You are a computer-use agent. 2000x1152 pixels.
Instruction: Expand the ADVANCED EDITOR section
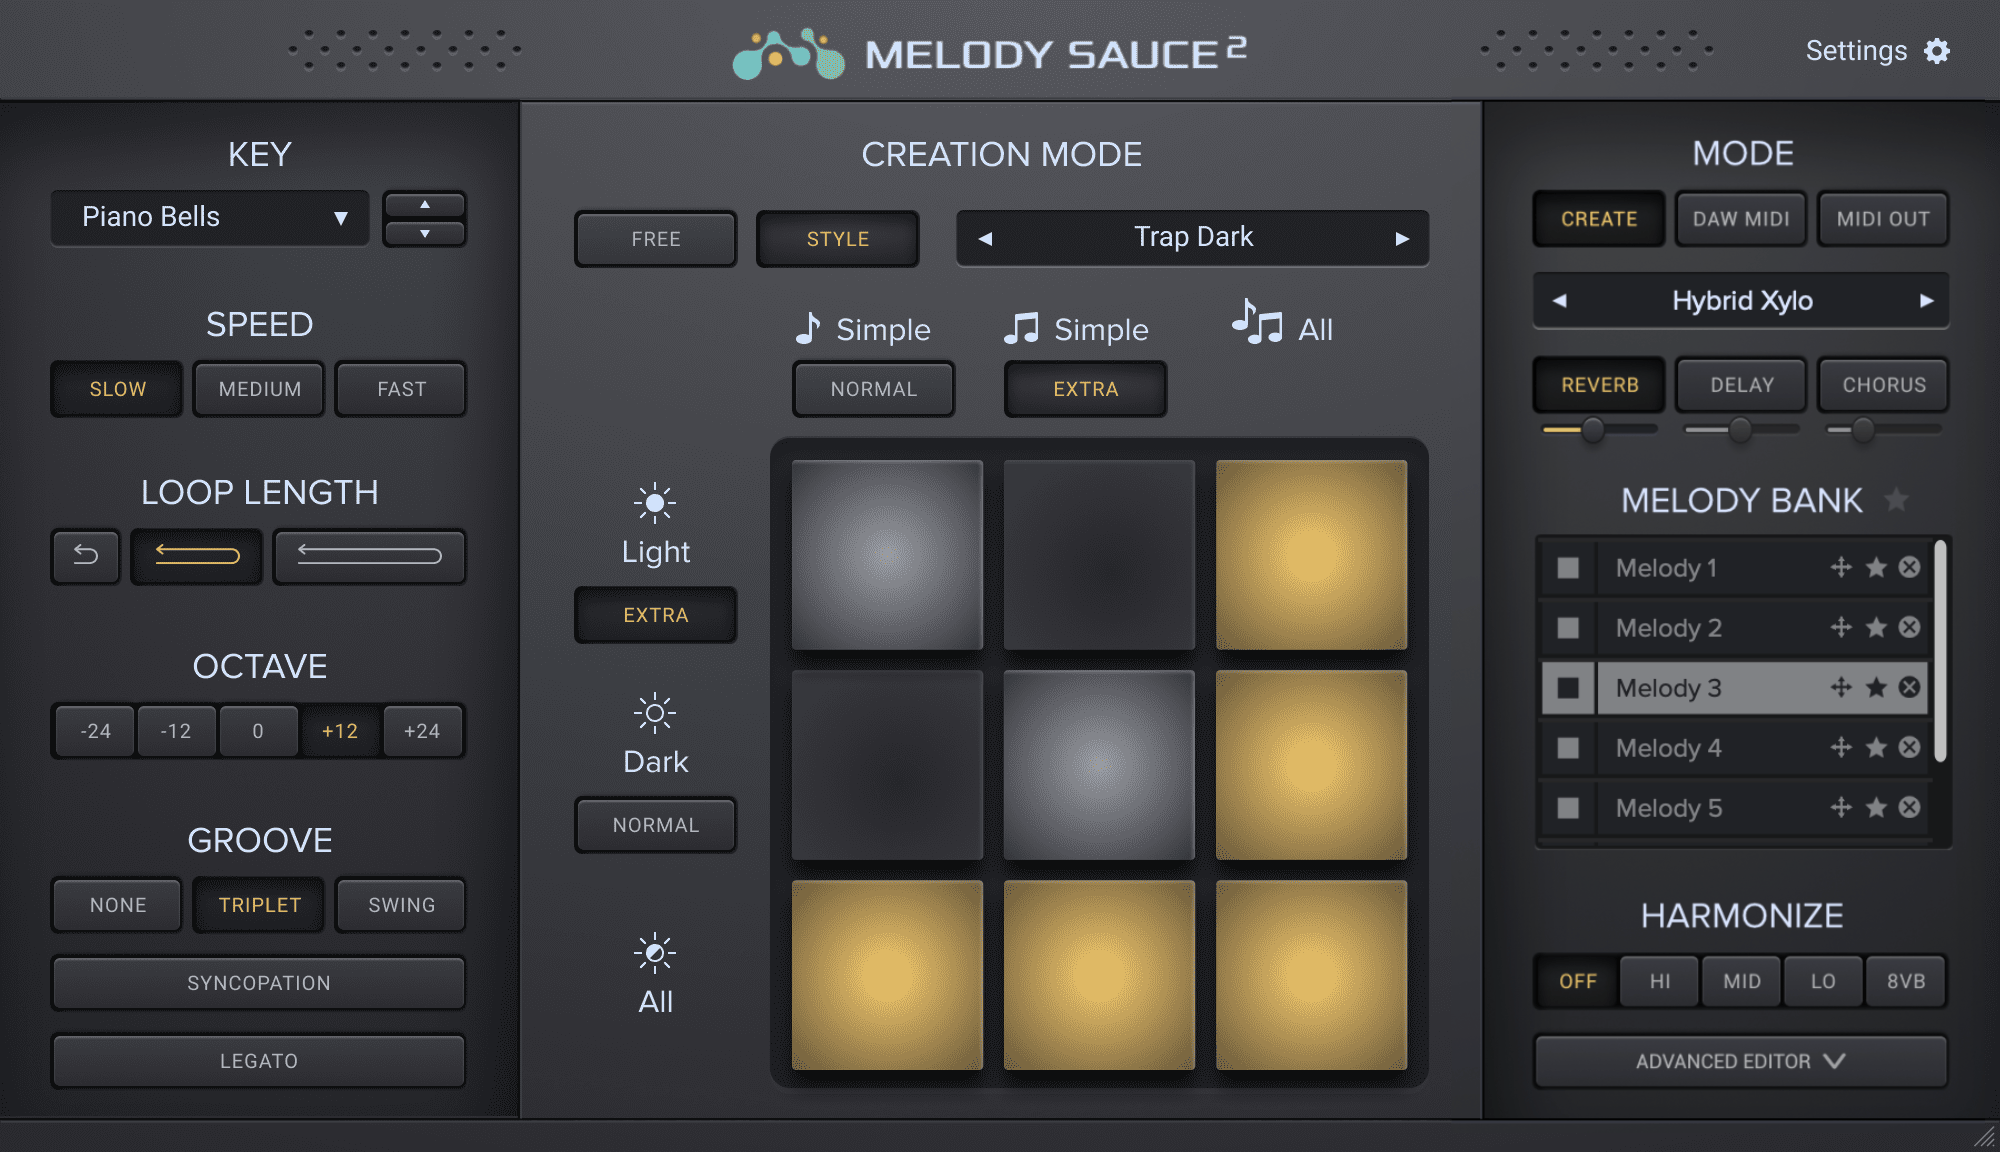click(x=1740, y=1061)
